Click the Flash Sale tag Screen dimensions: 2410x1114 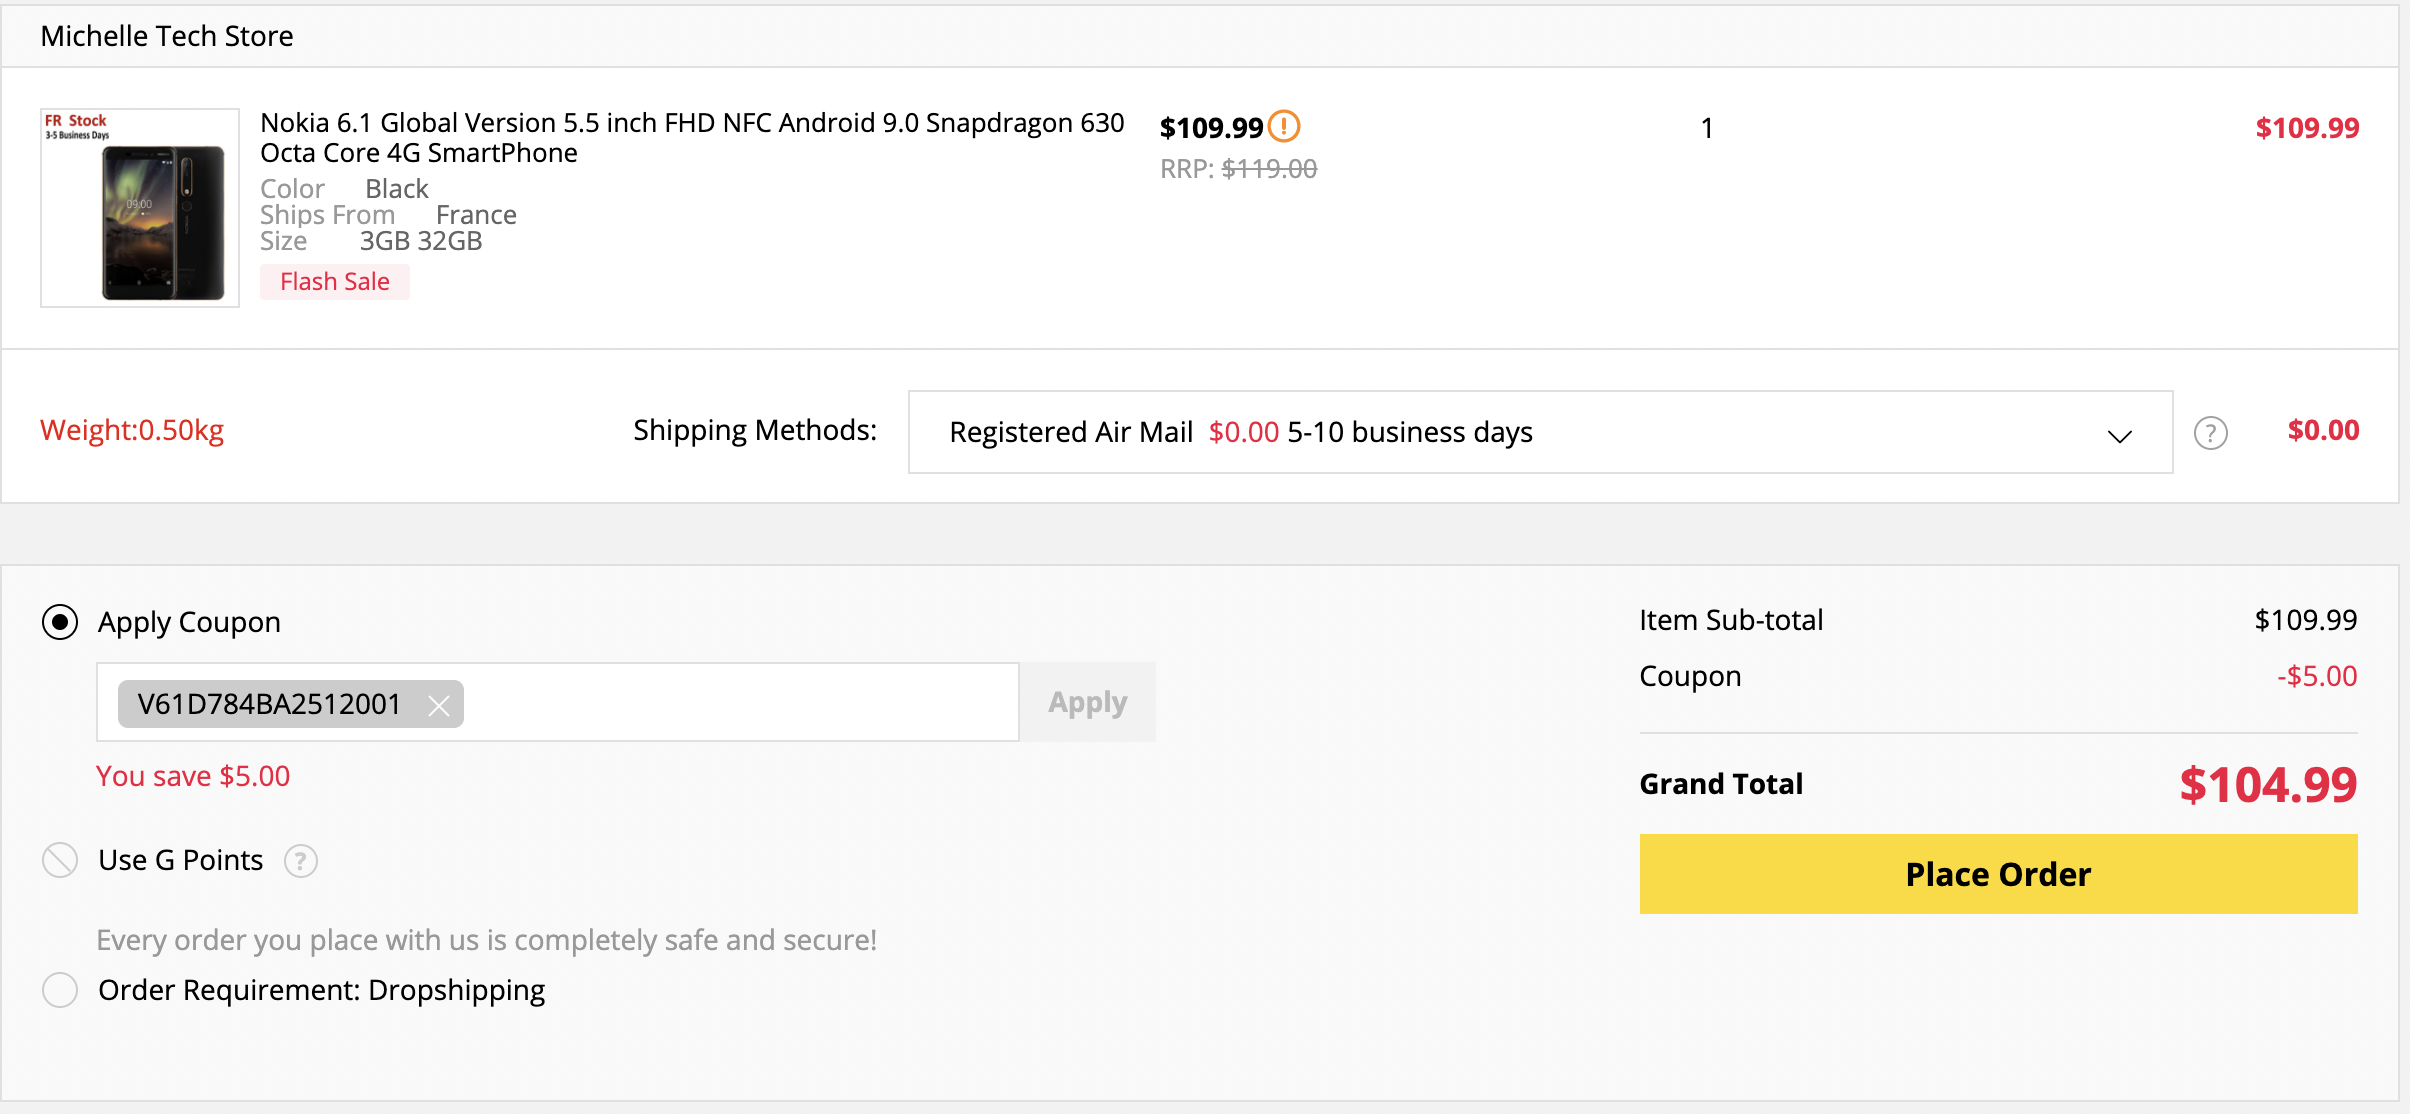click(x=335, y=282)
